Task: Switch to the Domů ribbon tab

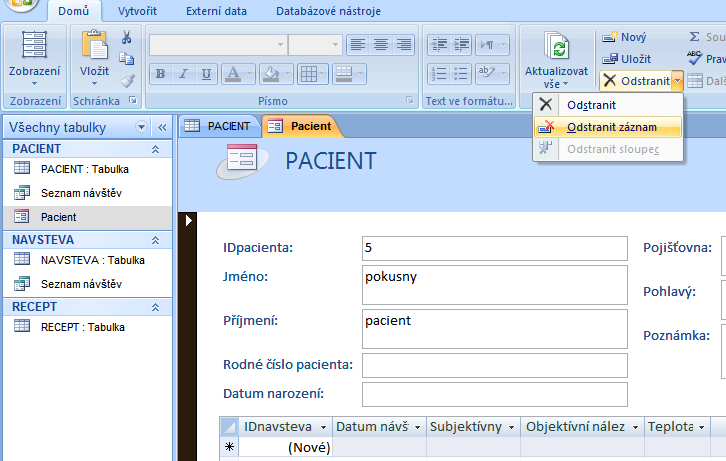Action: (x=73, y=11)
